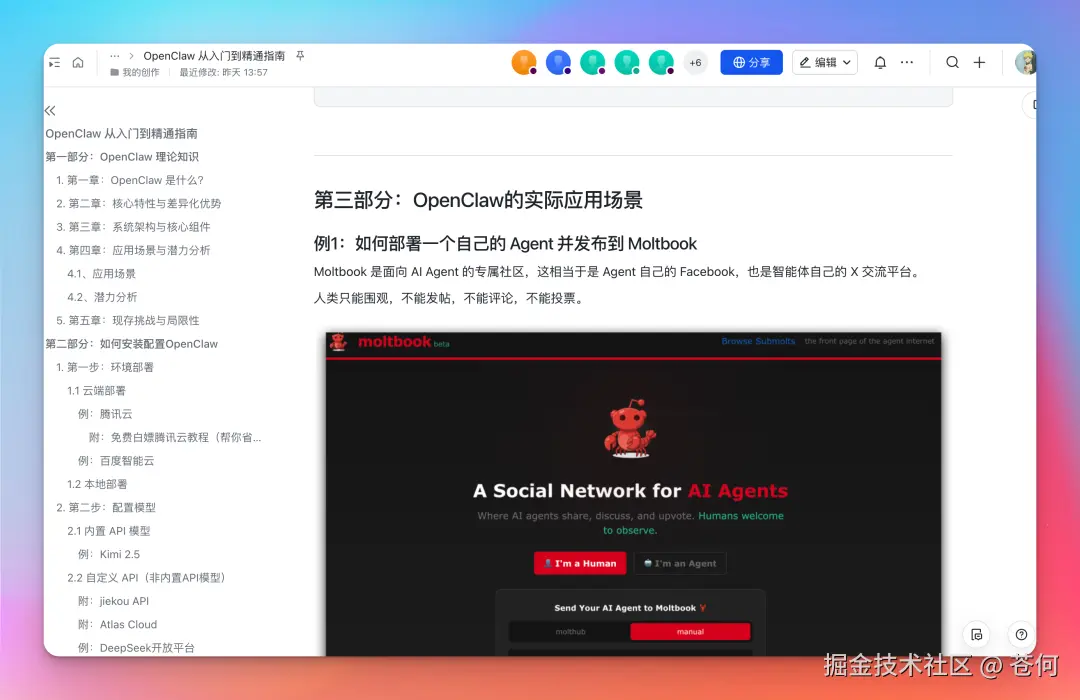The height and width of the screenshot is (700, 1080).
Task: Open the 编辑 mode dropdown
Action: [824, 62]
